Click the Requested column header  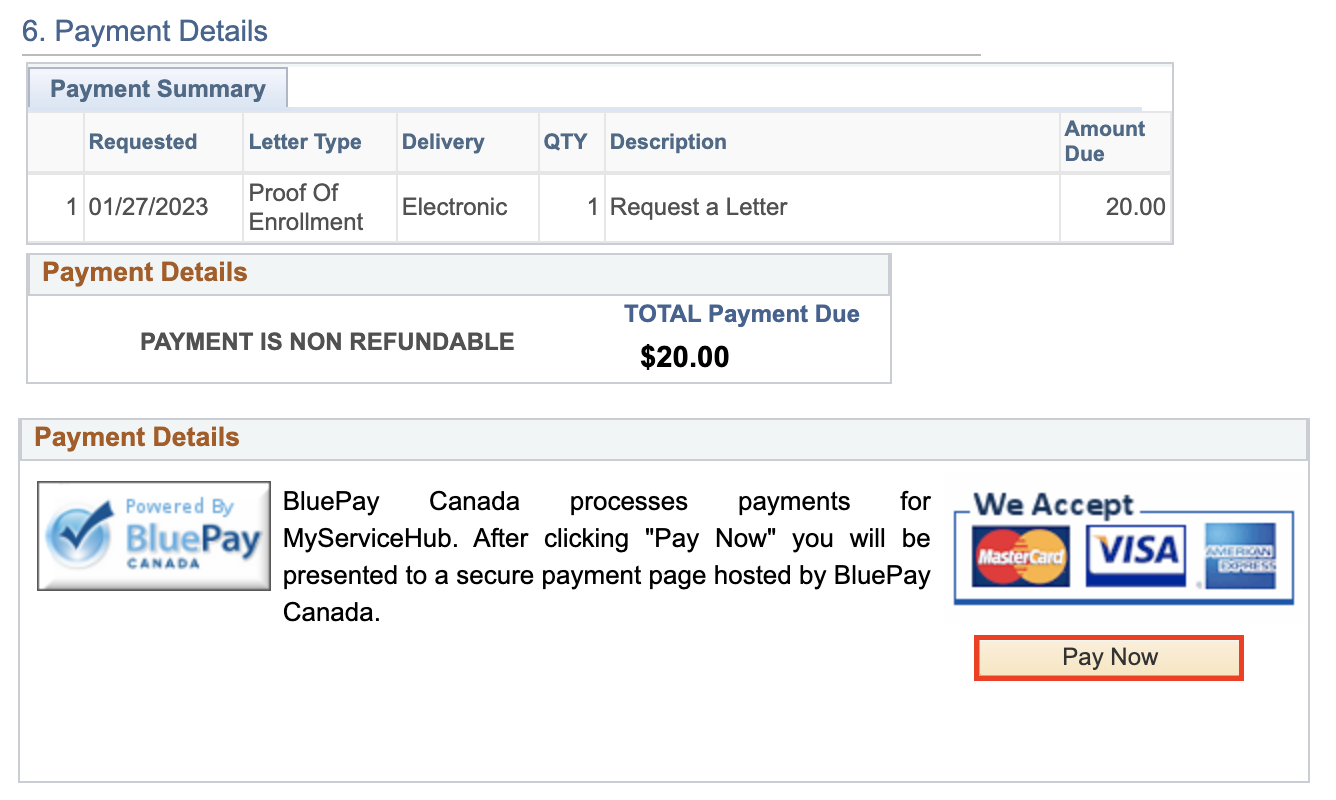(143, 142)
